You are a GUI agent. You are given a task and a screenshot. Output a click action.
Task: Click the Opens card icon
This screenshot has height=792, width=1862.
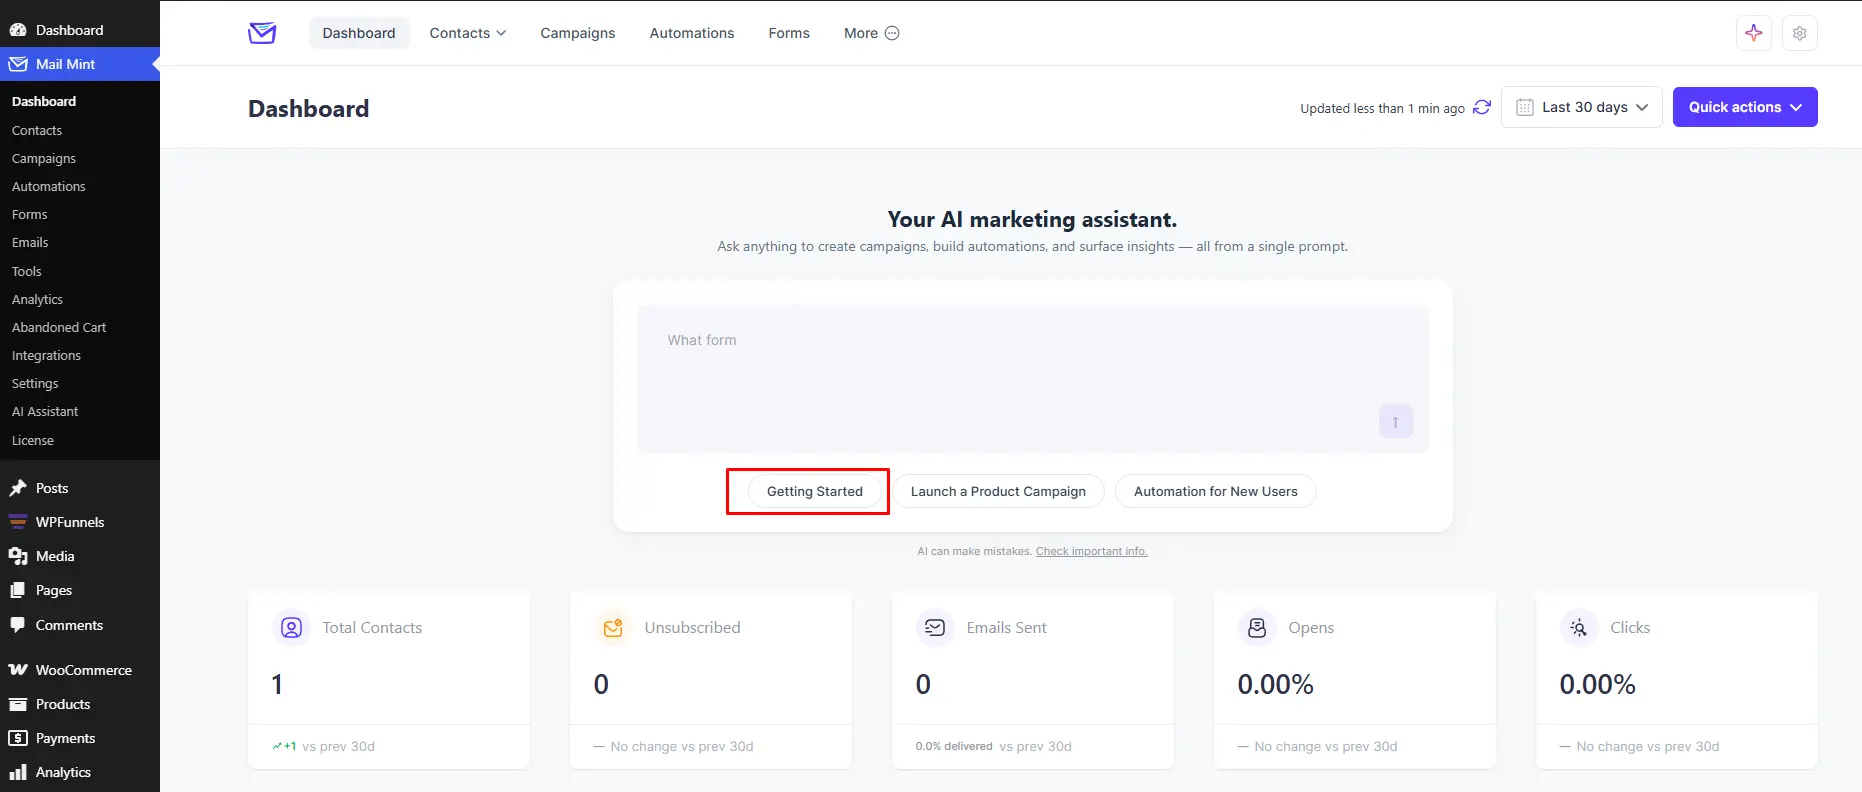tap(1257, 627)
